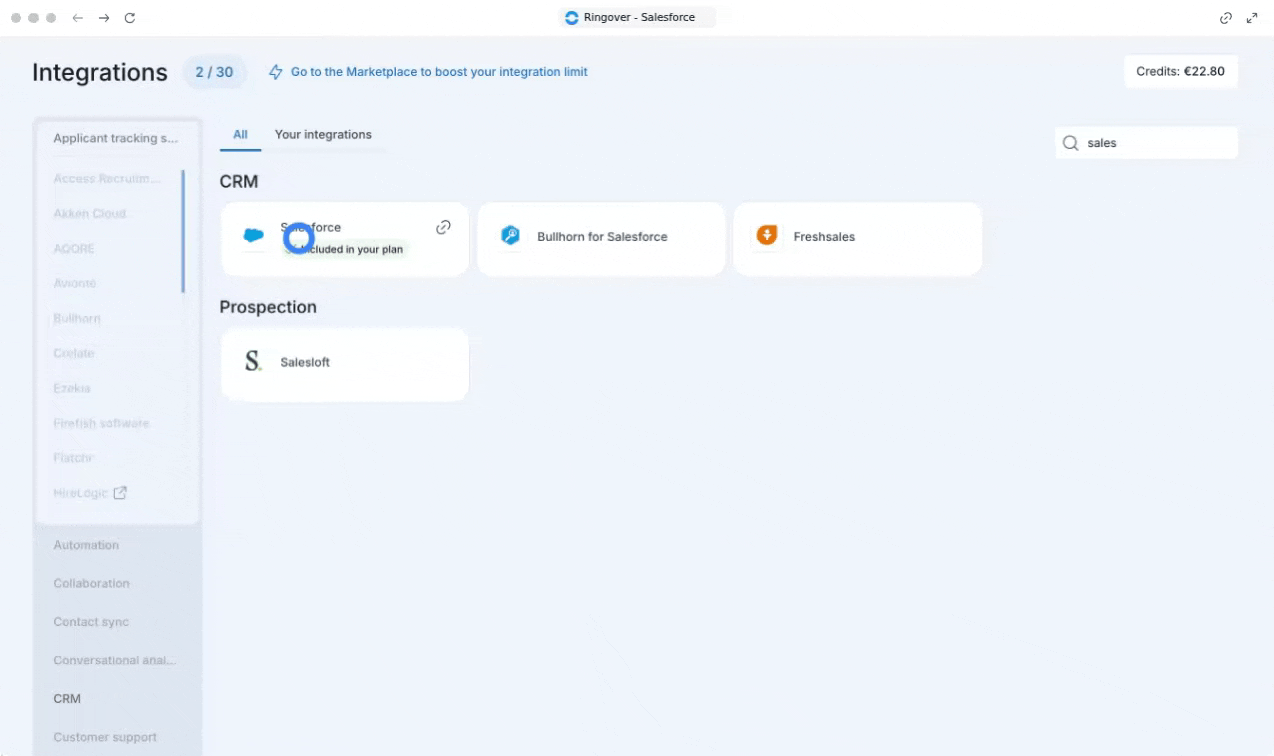The image size is (1274, 756).
Task: Select Firefish software in sidebar list
Action: click(x=101, y=423)
